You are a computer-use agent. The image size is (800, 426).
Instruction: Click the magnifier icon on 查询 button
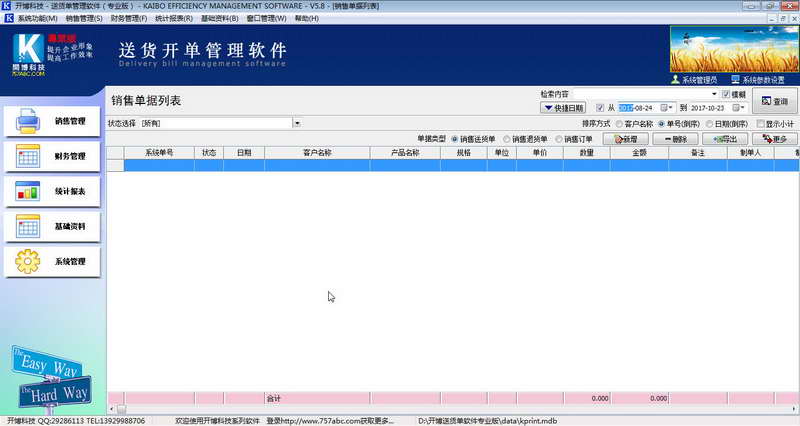766,101
